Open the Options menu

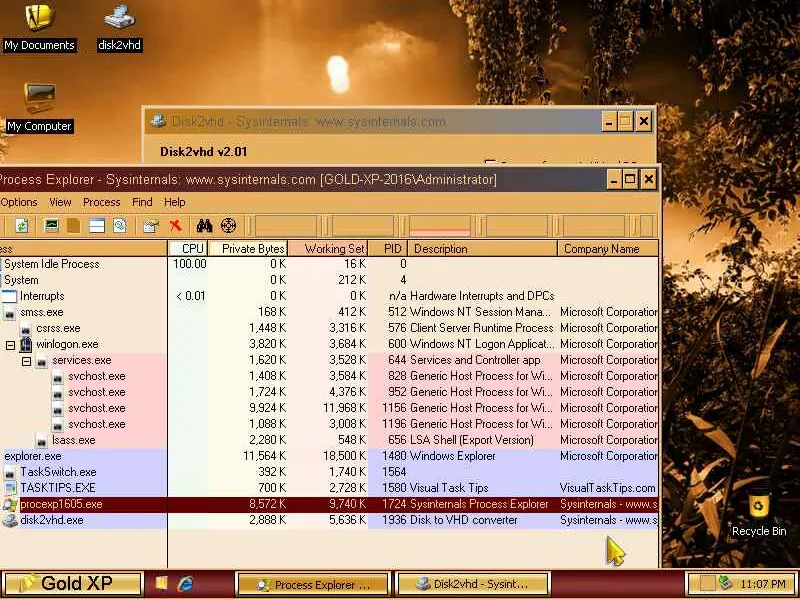point(18,202)
